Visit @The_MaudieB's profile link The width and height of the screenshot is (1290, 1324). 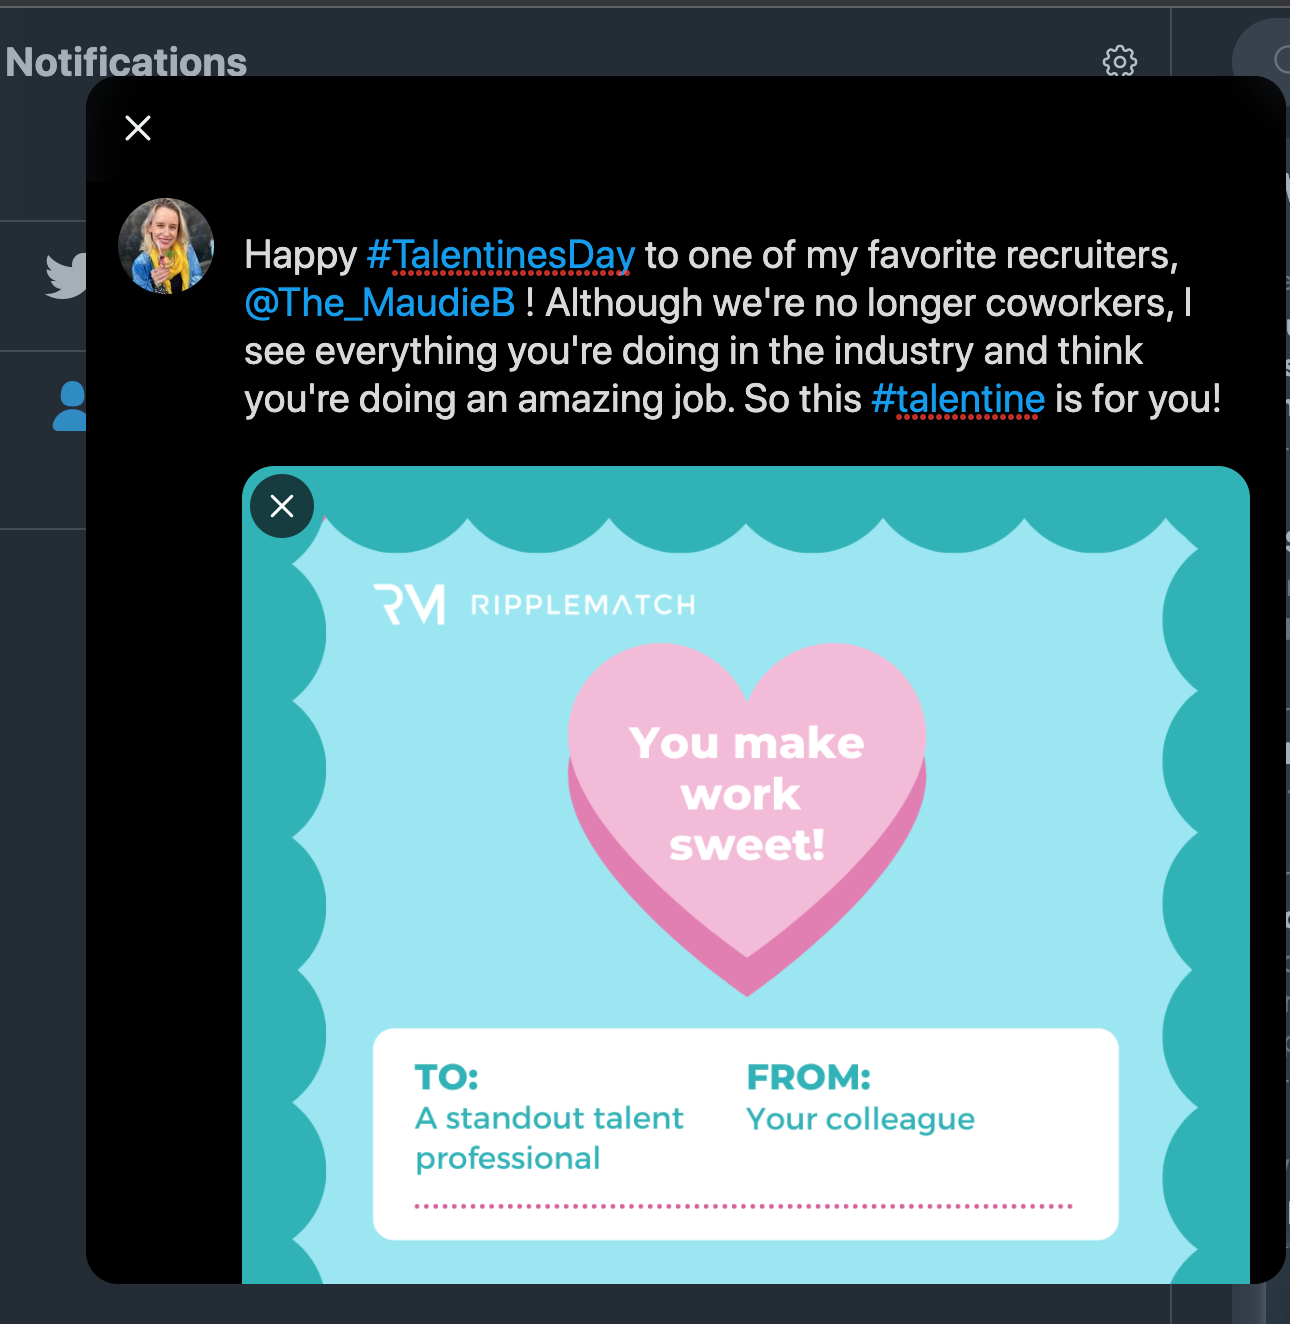click(x=378, y=302)
